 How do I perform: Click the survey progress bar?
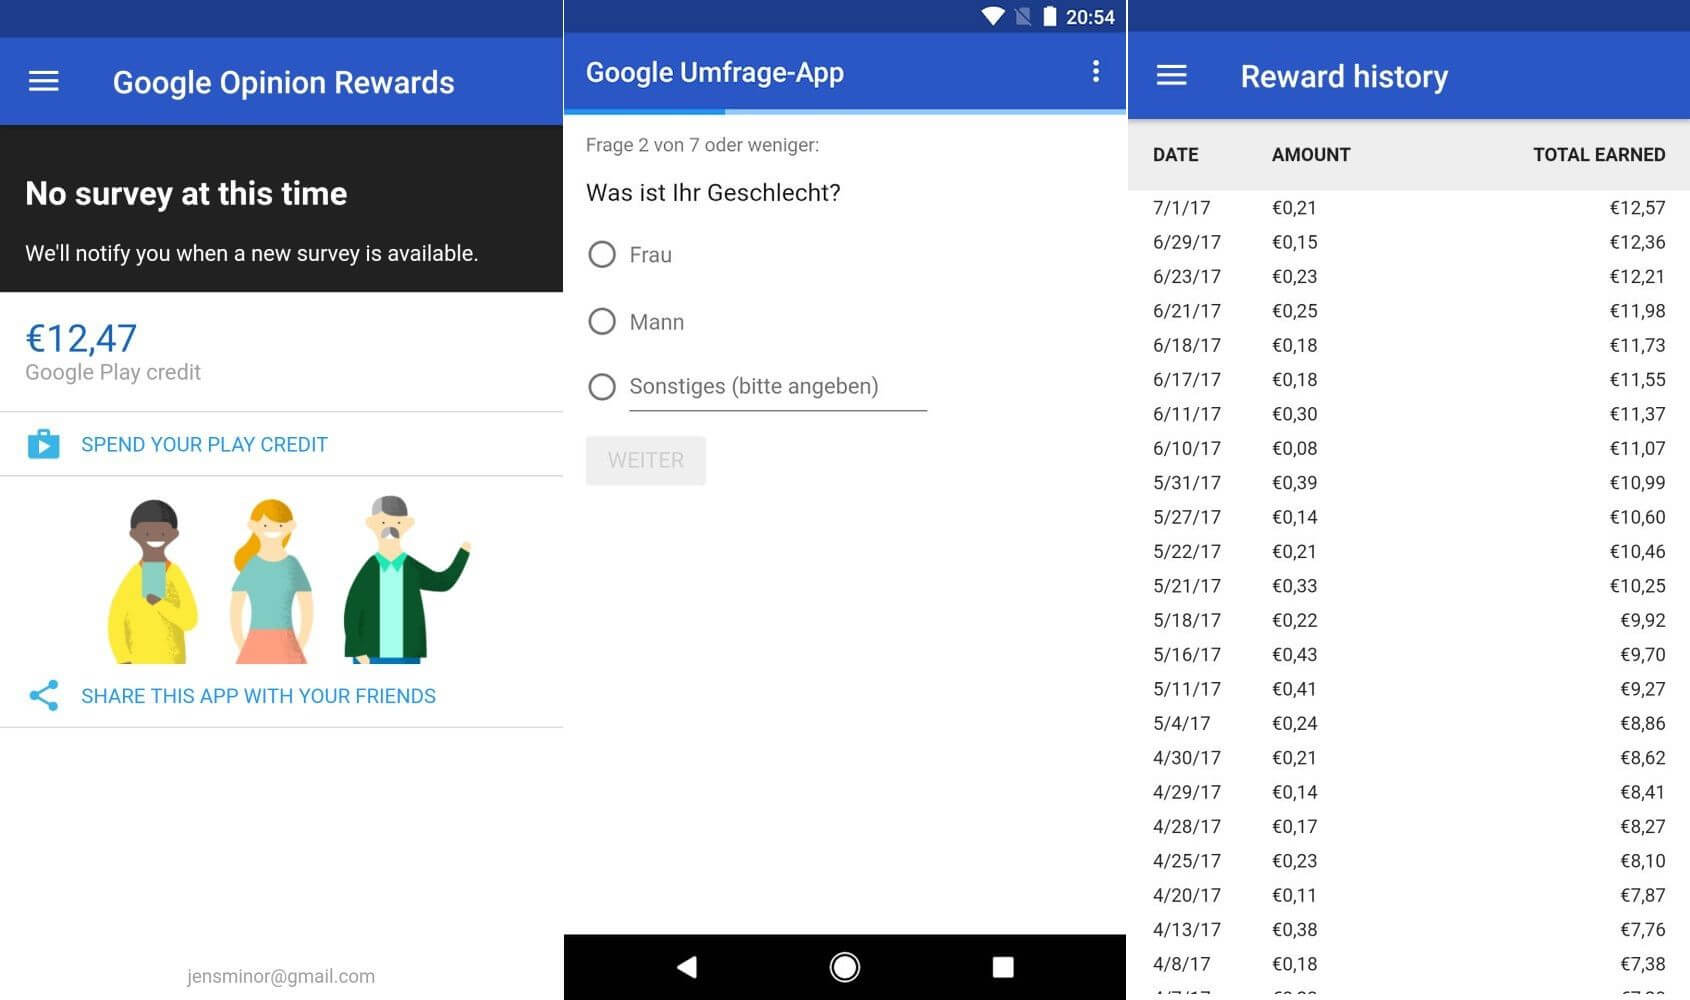[x=844, y=112]
